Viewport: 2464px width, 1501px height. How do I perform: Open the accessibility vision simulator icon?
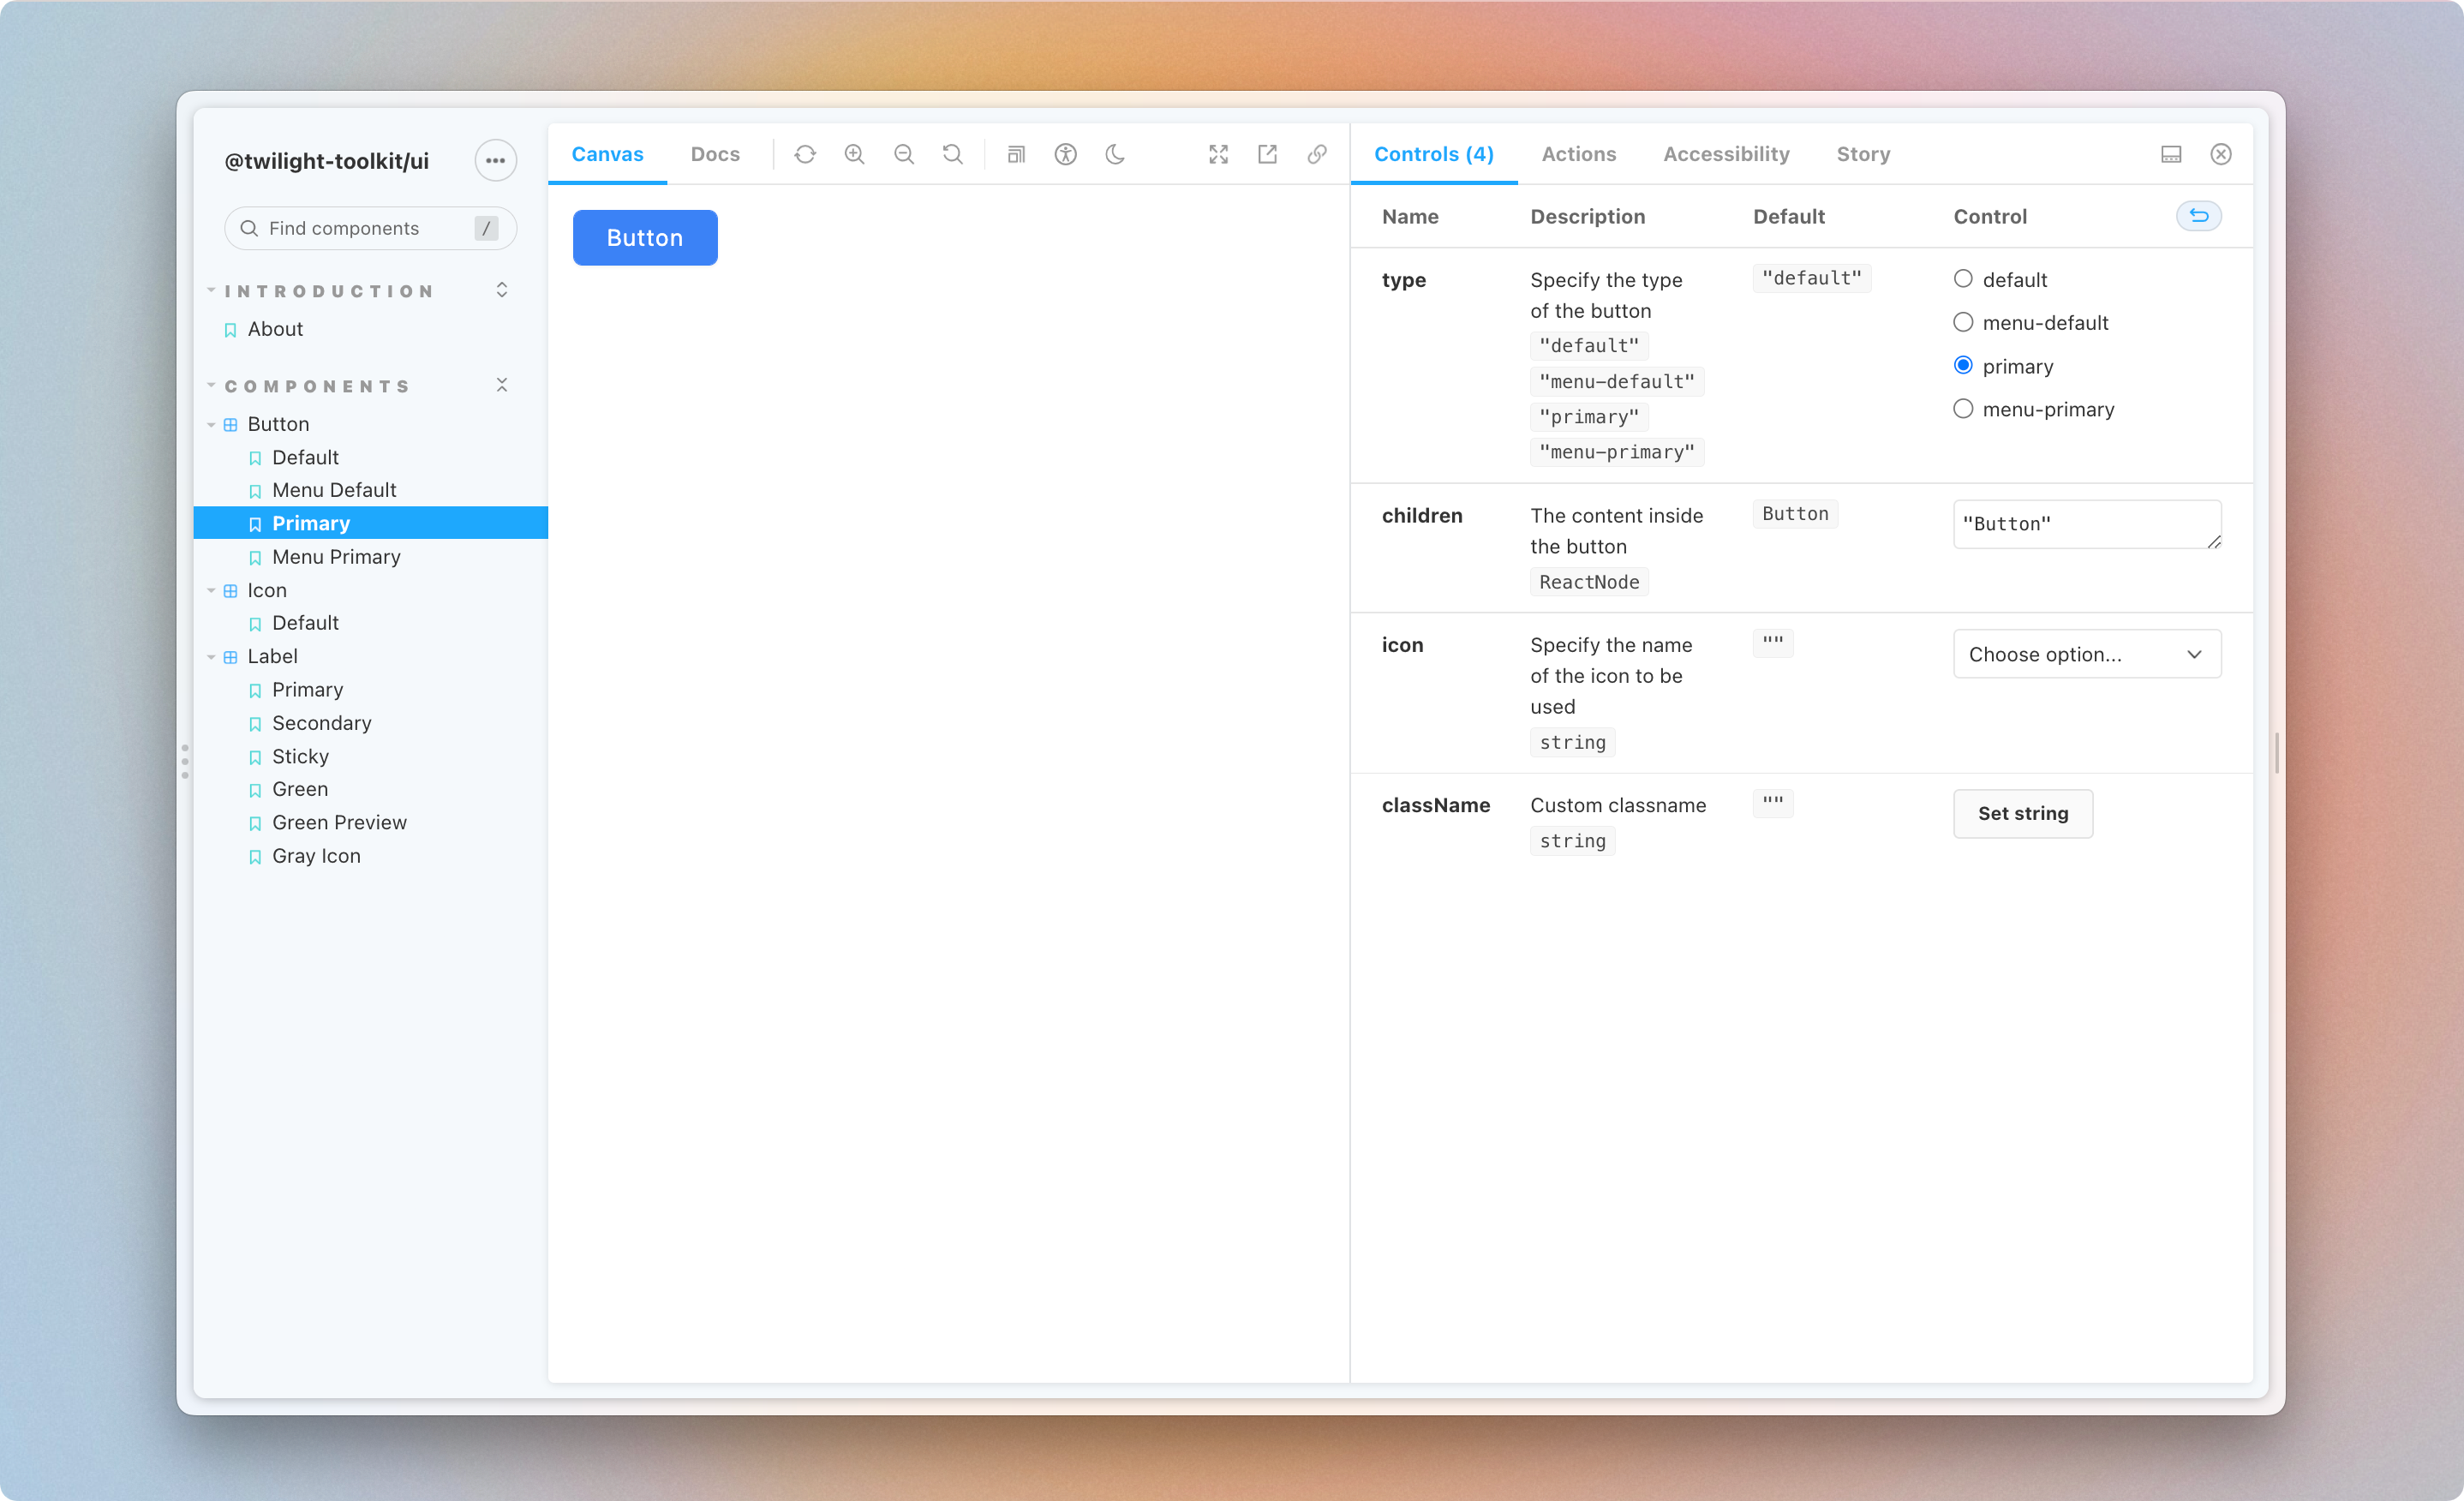pos(1065,154)
